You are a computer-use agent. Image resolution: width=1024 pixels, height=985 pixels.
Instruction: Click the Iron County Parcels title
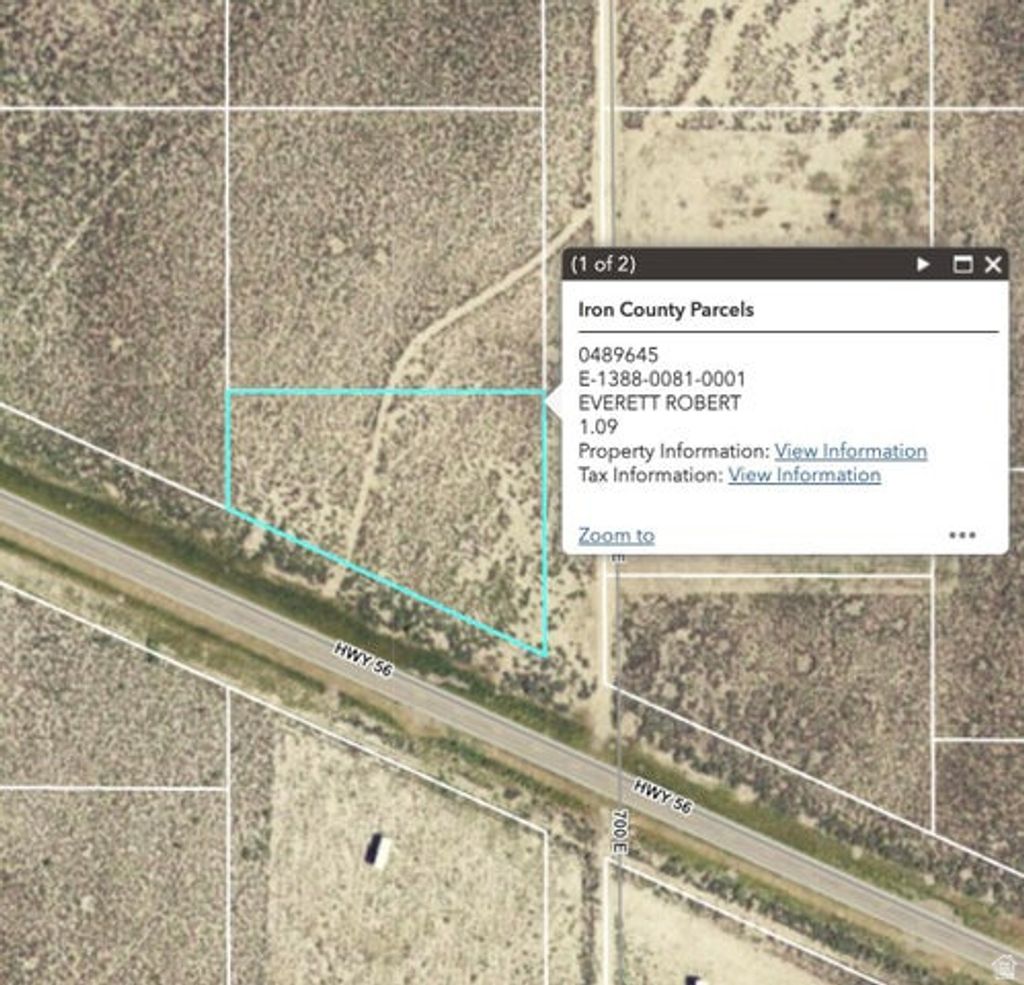(x=665, y=310)
